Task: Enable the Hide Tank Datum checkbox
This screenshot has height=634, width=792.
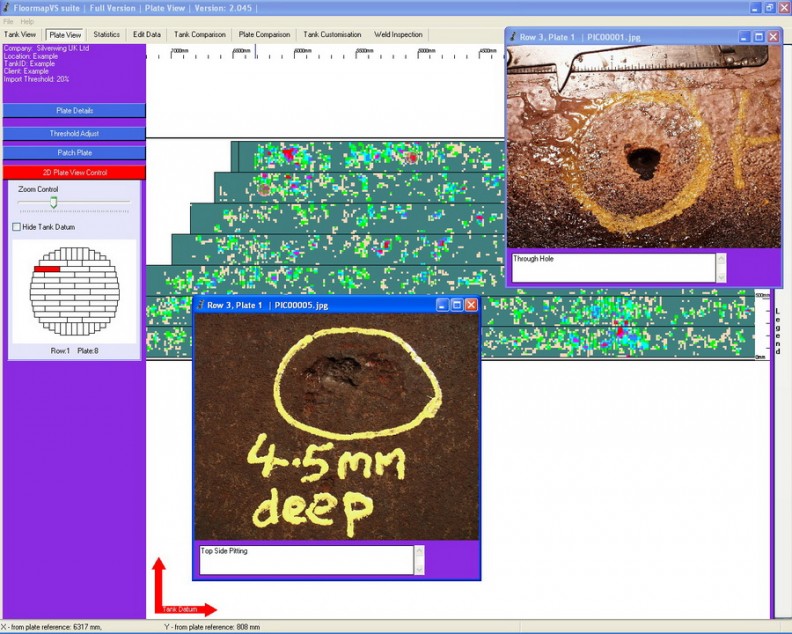Action: [16, 227]
